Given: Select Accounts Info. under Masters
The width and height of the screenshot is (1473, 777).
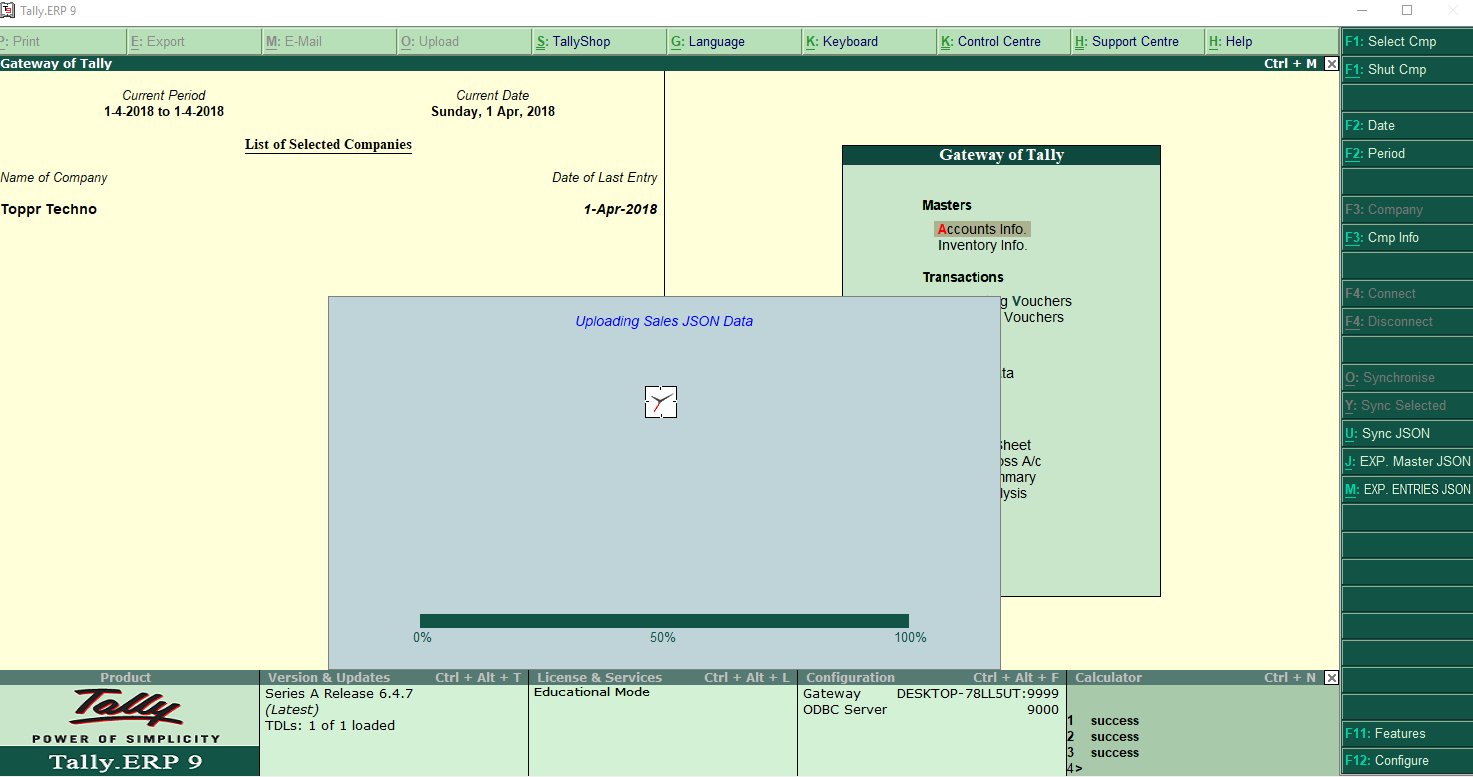Looking at the screenshot, I should (x=982, y=228).
